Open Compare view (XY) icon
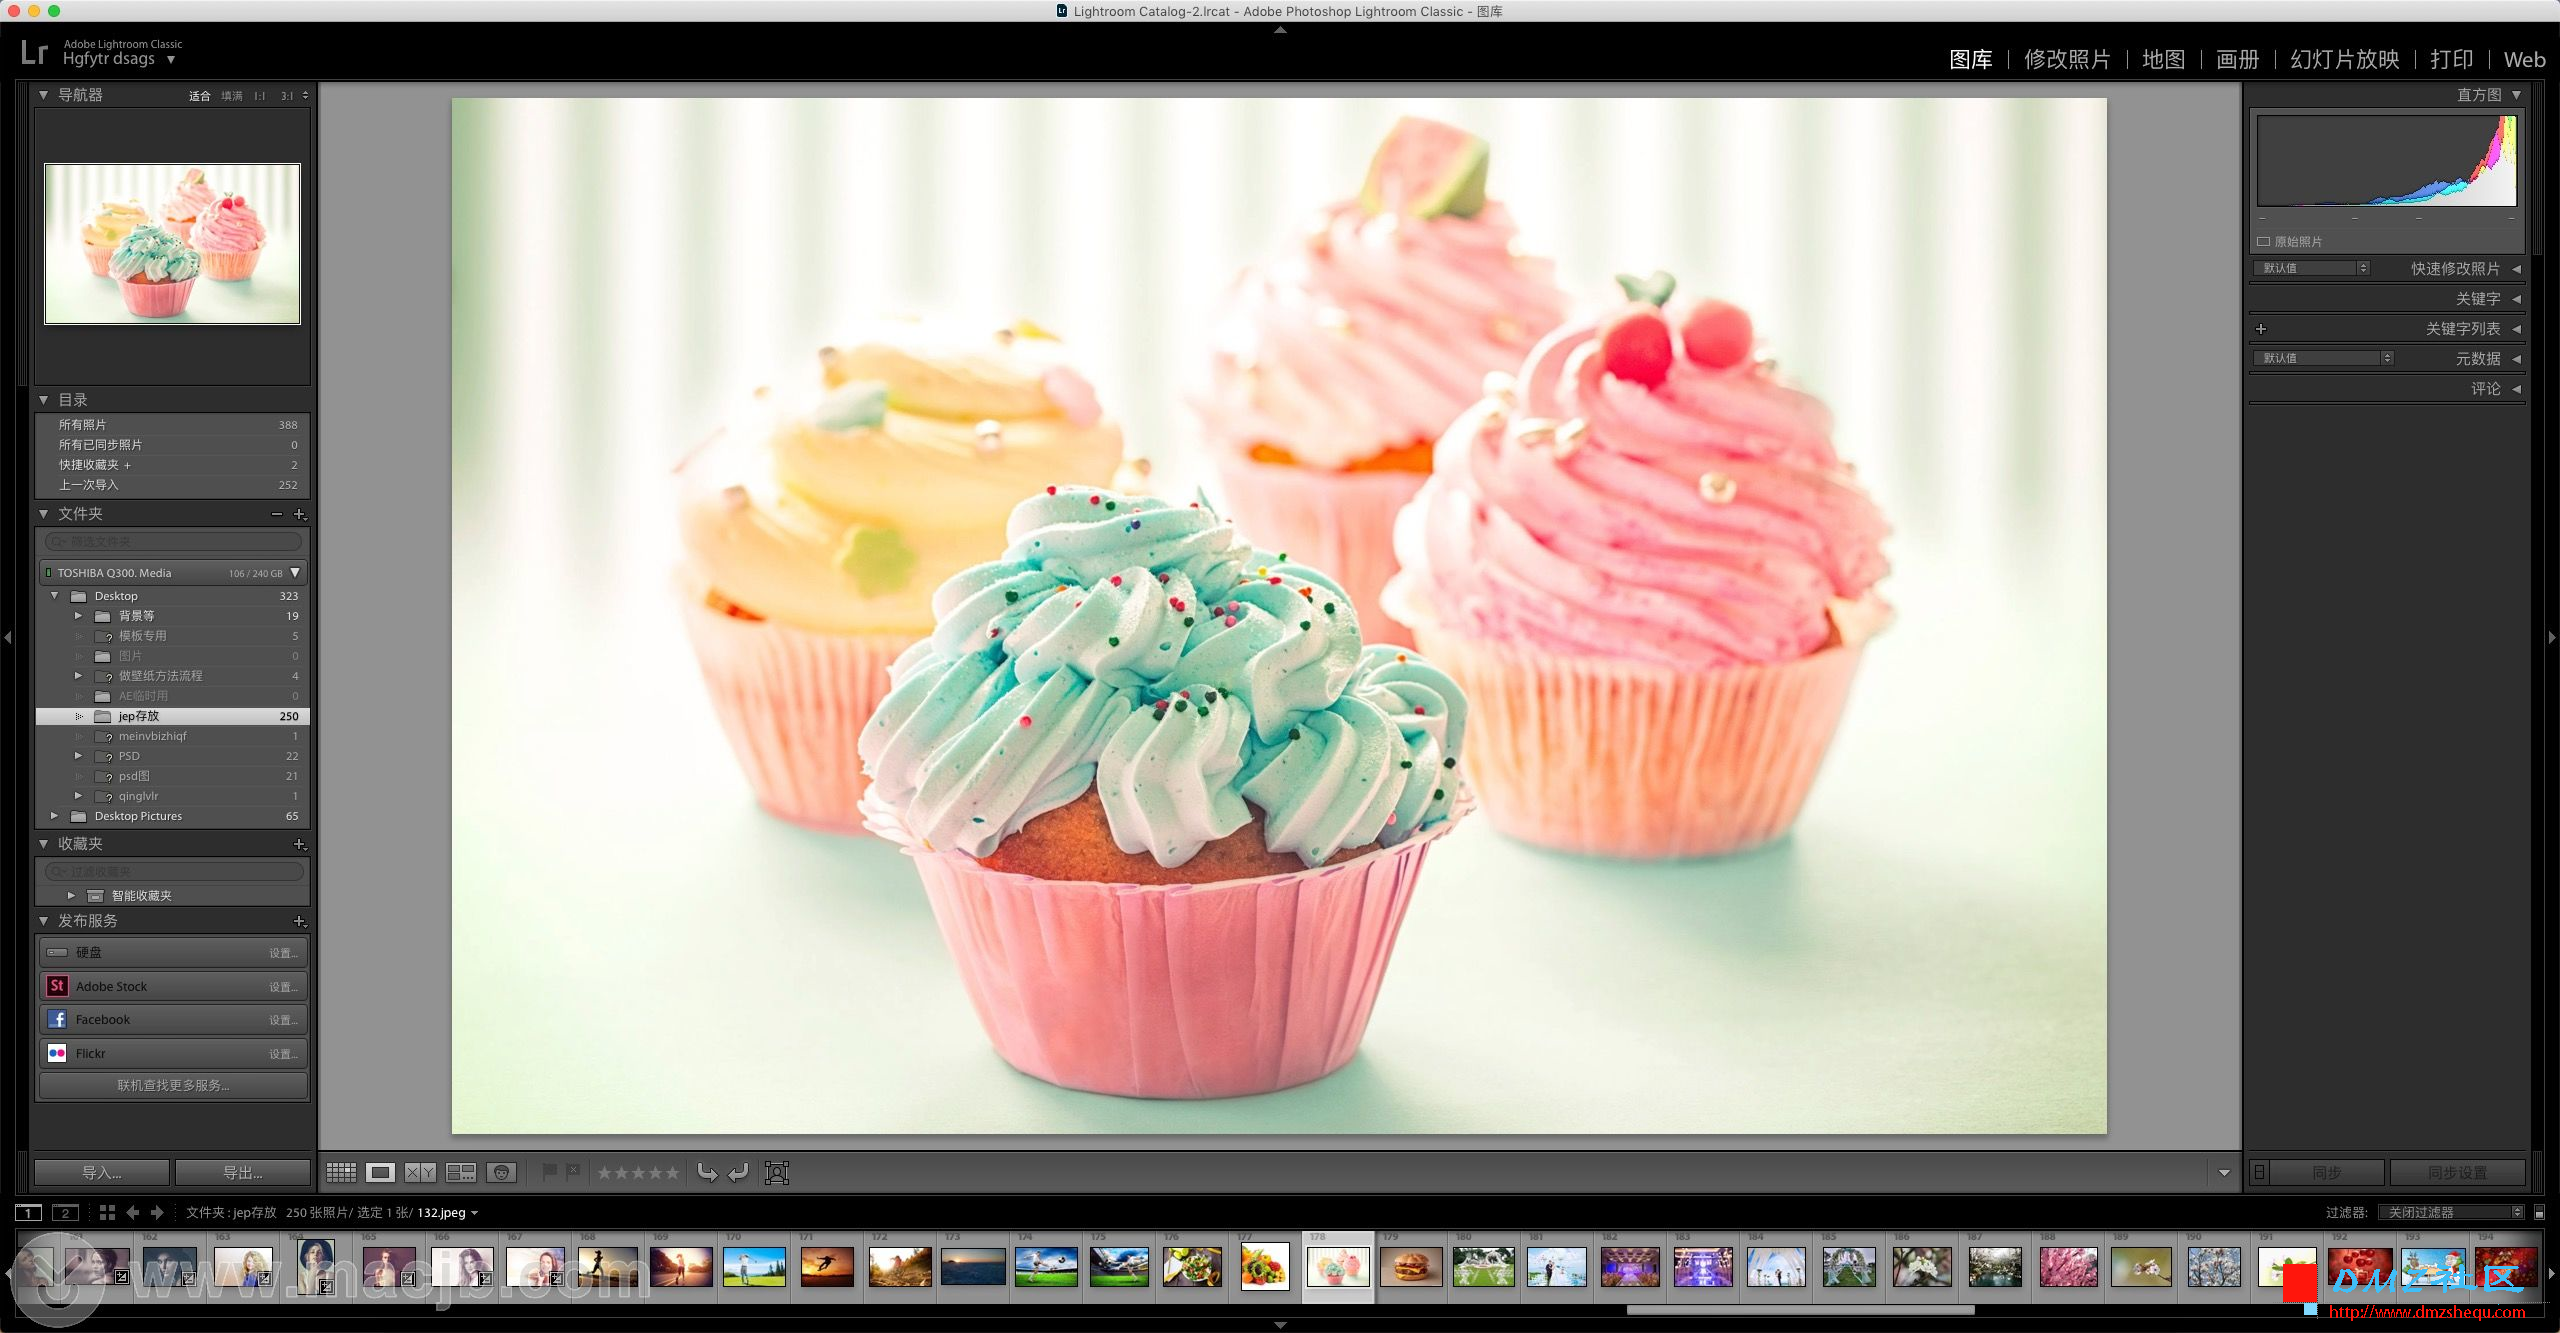Screen dimensions: 2560x1333 (x=420, y=1172)
